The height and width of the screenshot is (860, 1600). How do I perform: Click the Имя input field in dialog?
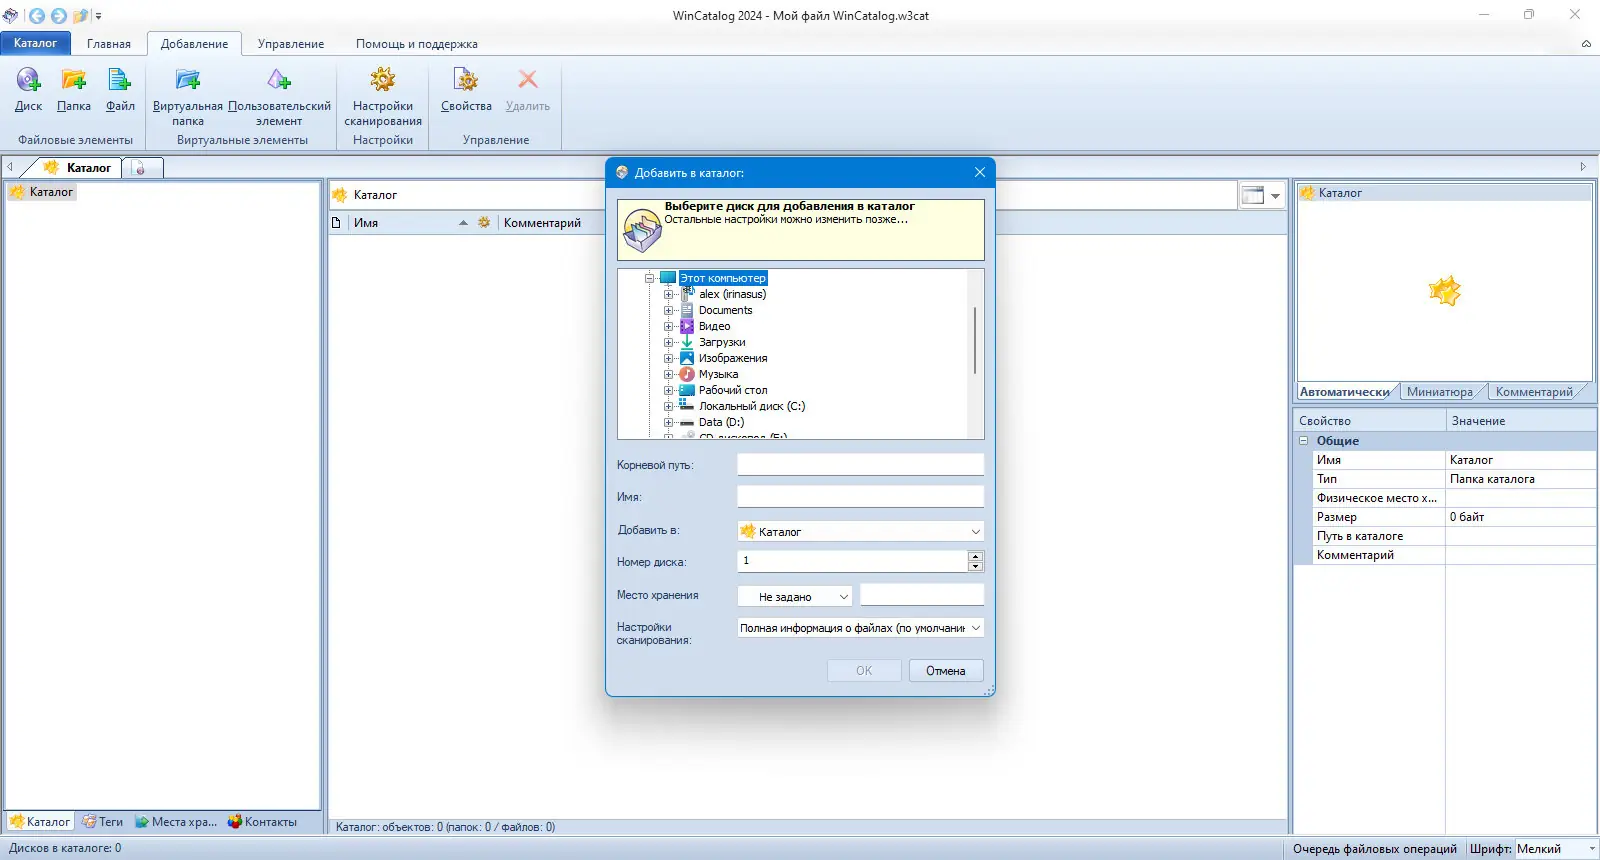[861, 497]
